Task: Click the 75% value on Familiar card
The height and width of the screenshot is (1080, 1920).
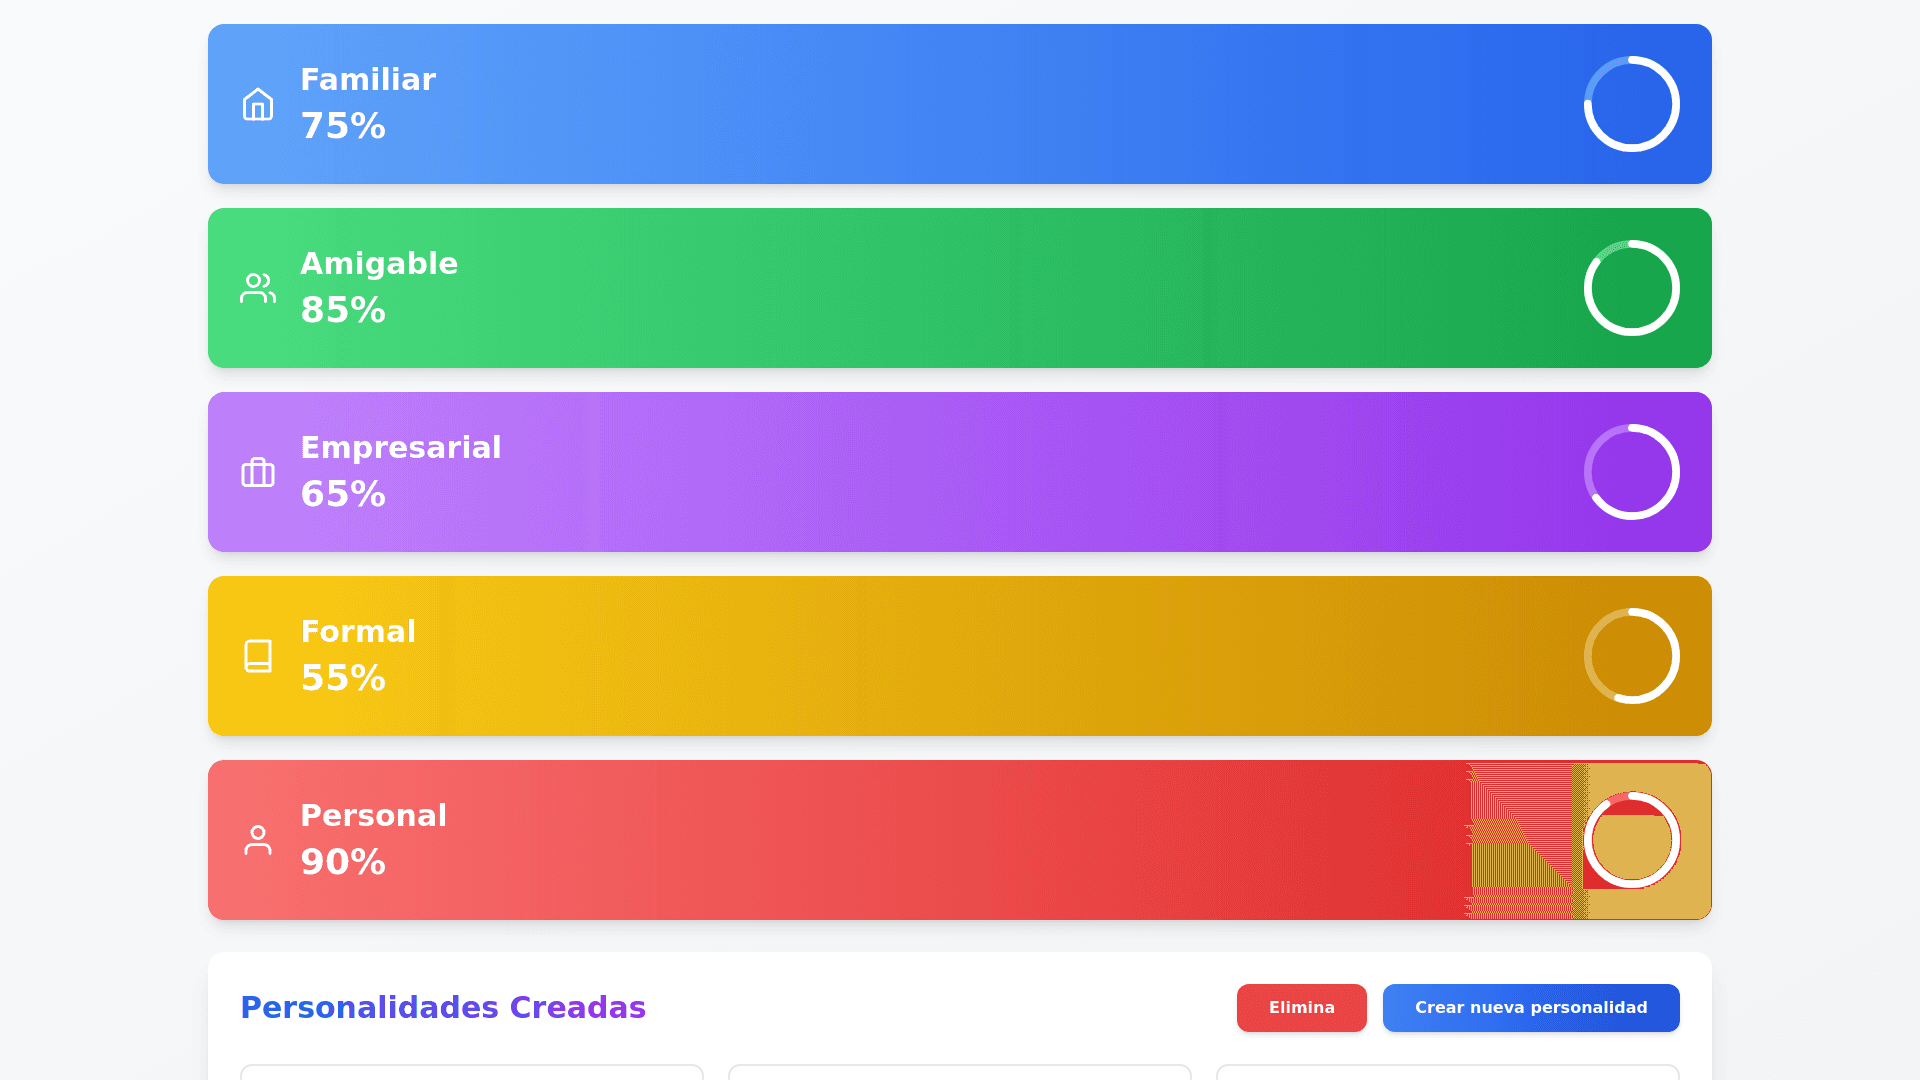Action: pyautogui.click(x=343, y=126)
